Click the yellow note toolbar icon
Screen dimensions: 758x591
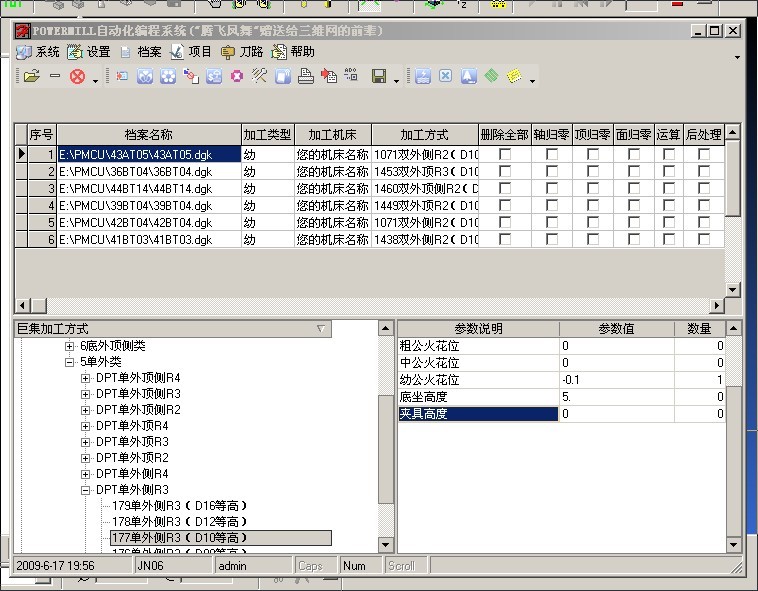[x=514, y=76]
